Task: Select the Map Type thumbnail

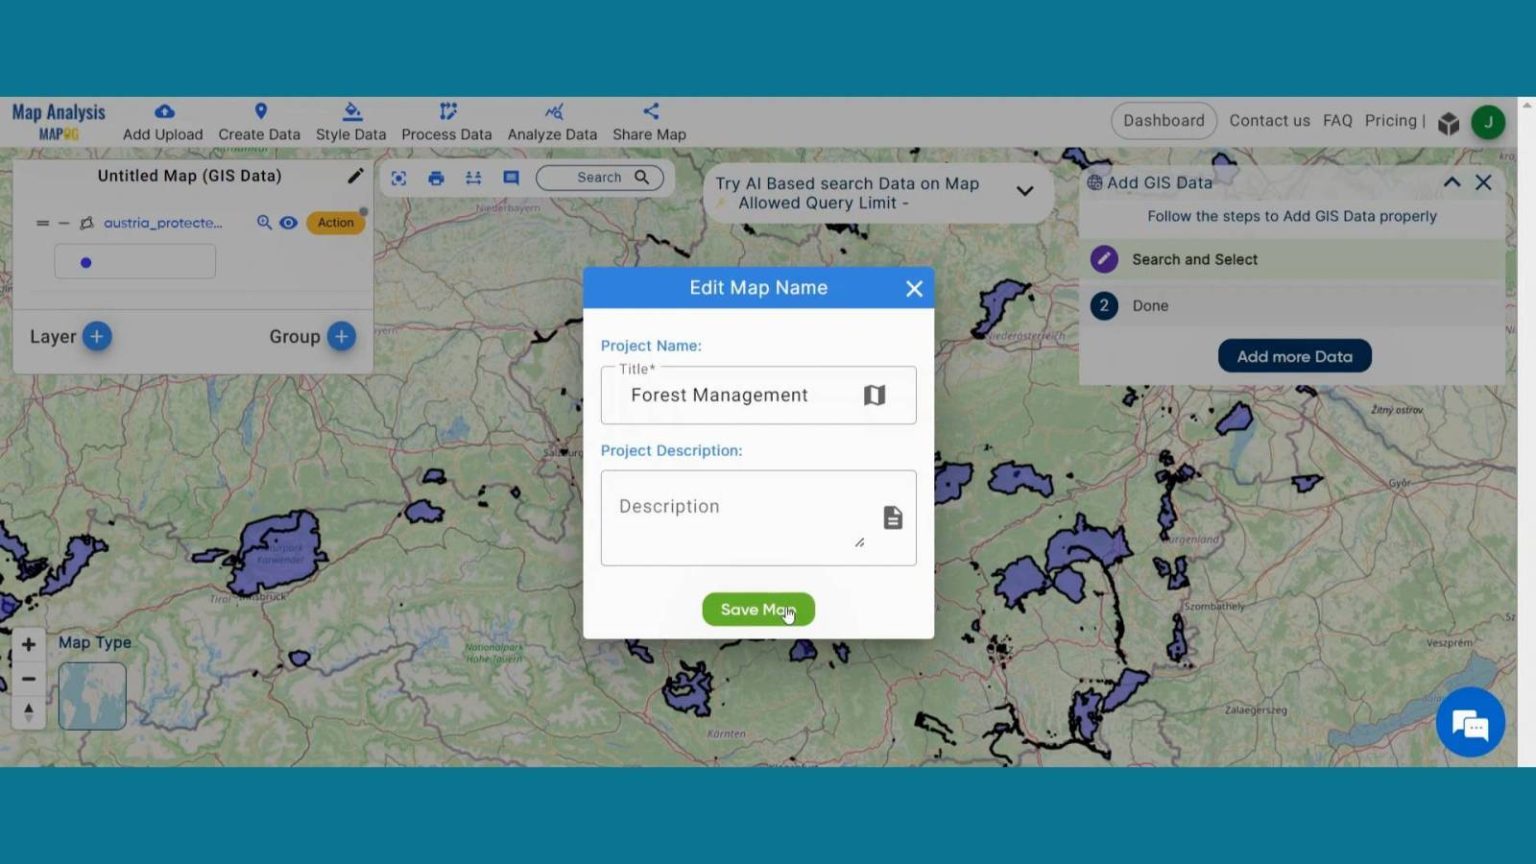Action: 92,696
